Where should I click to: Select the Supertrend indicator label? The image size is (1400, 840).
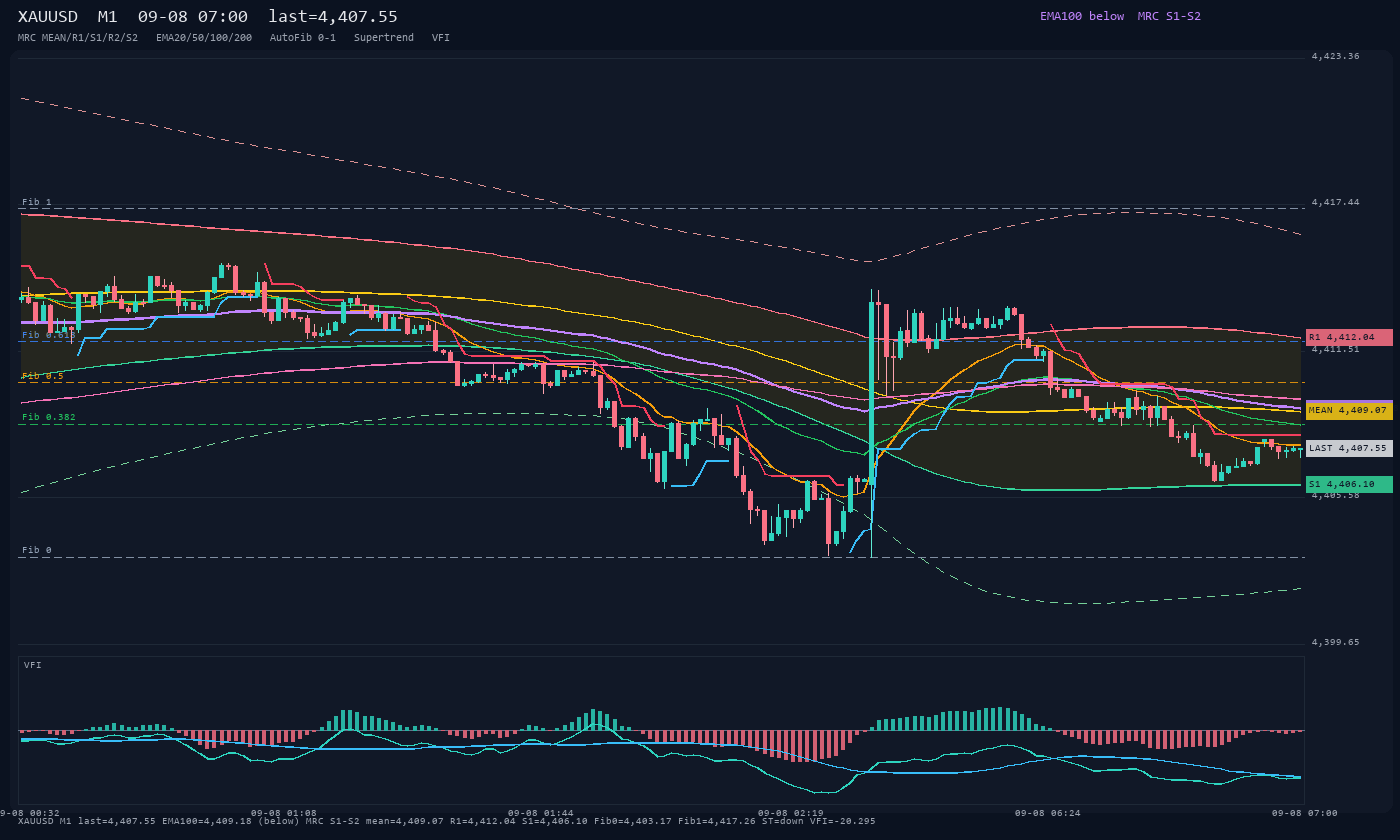[384, 38]
